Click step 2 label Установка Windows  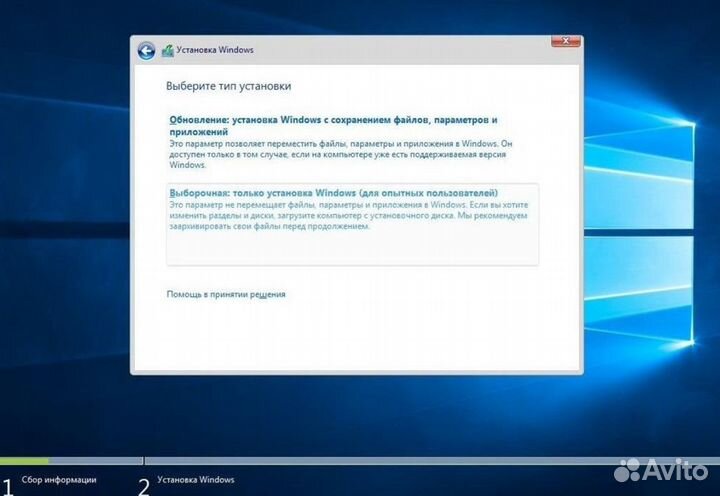[x=196, y=479]
